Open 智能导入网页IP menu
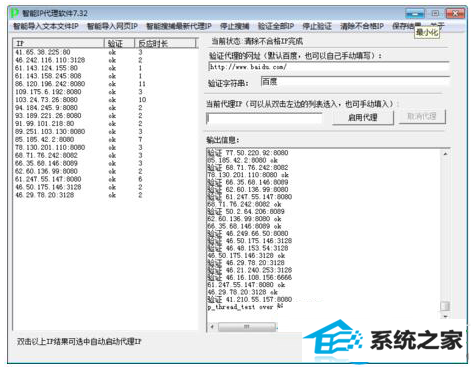The image size is (471, 367). point(112,26)
